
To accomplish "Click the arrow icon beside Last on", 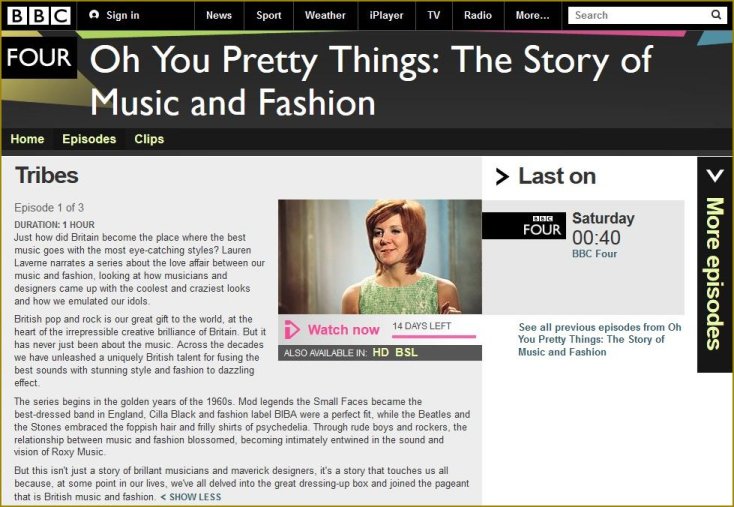I will (502, 178).
